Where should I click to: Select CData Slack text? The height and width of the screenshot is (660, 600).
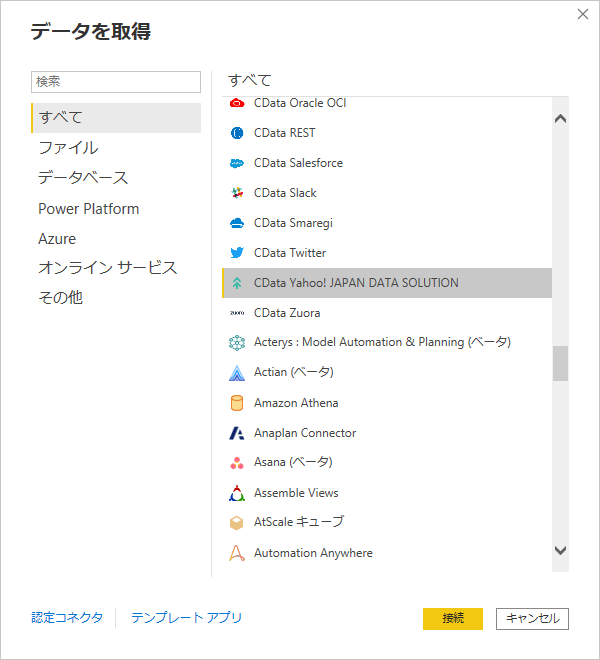285,193
